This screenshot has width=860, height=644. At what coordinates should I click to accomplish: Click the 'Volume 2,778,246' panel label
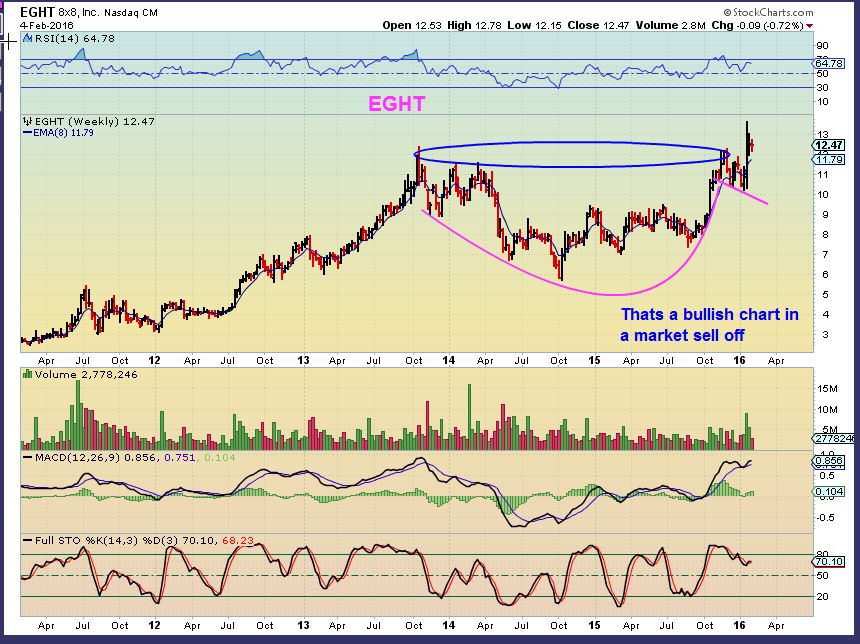(x=86, y=375)
